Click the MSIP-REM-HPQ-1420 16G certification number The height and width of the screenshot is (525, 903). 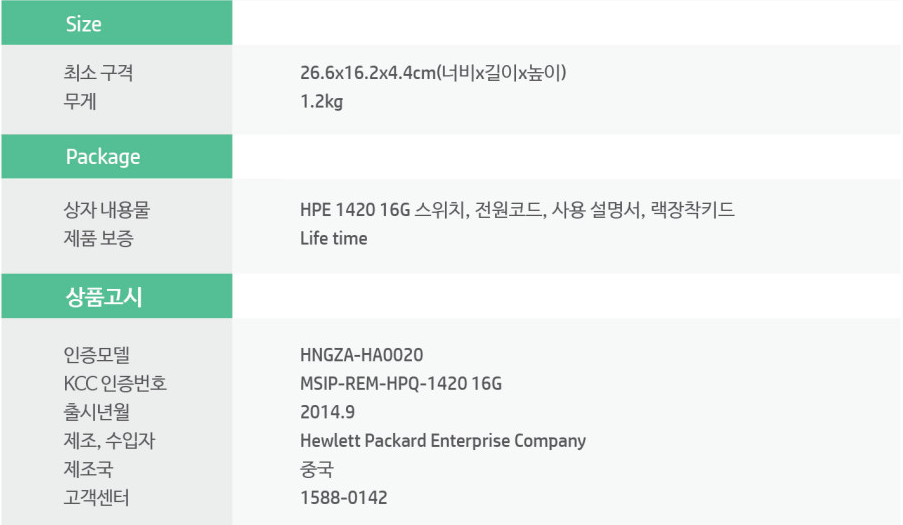(401, 383)
